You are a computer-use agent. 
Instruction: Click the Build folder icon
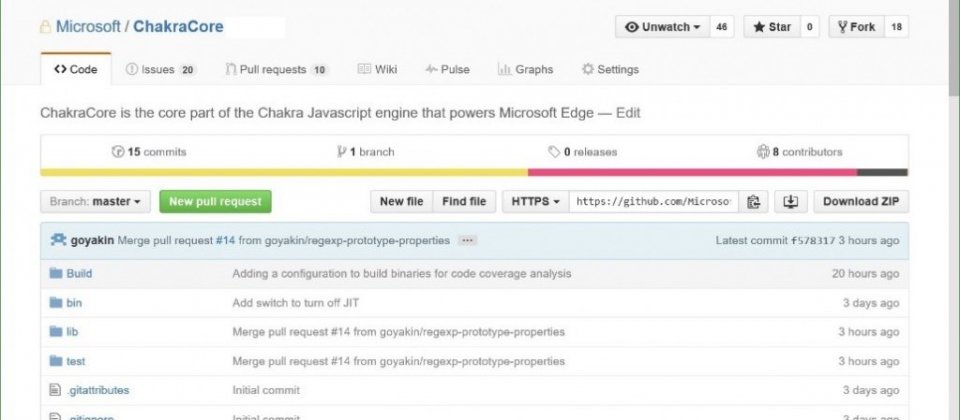point(56,273)
